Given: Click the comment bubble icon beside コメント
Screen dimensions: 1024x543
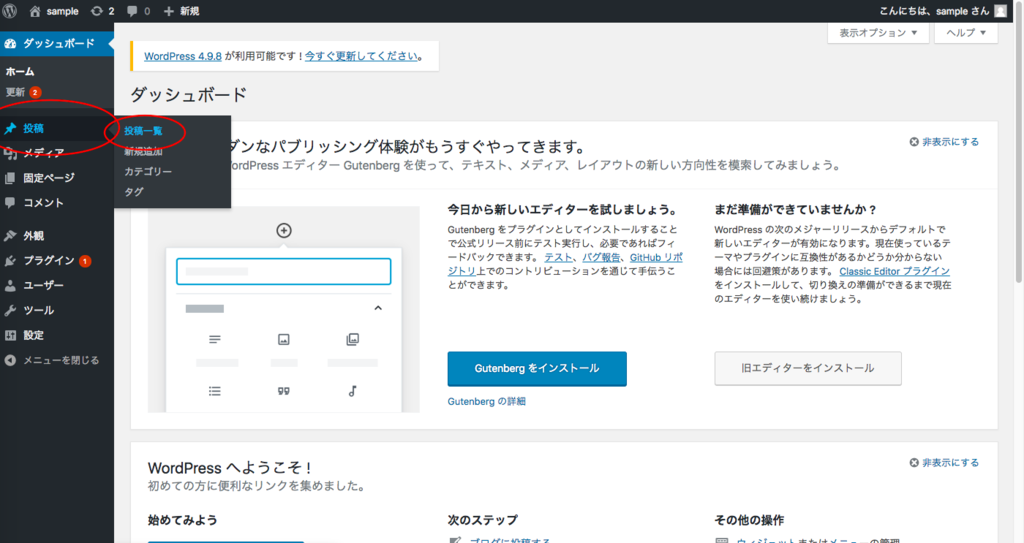Looking at the screenshot, I should tap(10, 203).
